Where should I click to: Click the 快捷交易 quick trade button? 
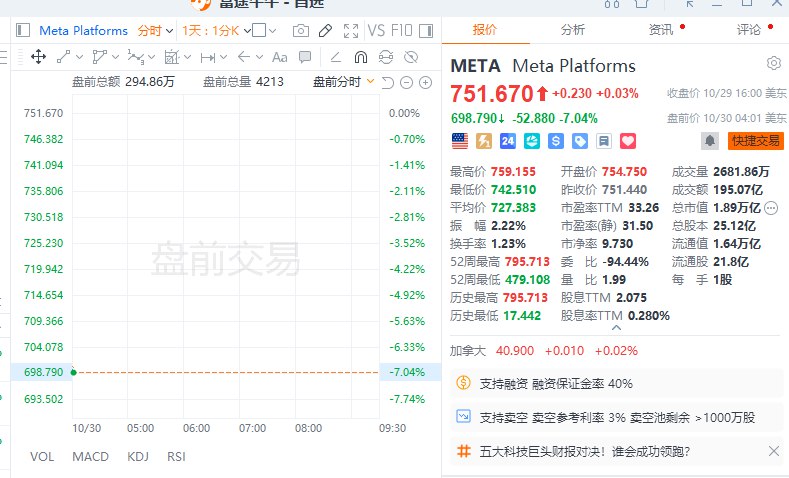(x=755, y=141)
